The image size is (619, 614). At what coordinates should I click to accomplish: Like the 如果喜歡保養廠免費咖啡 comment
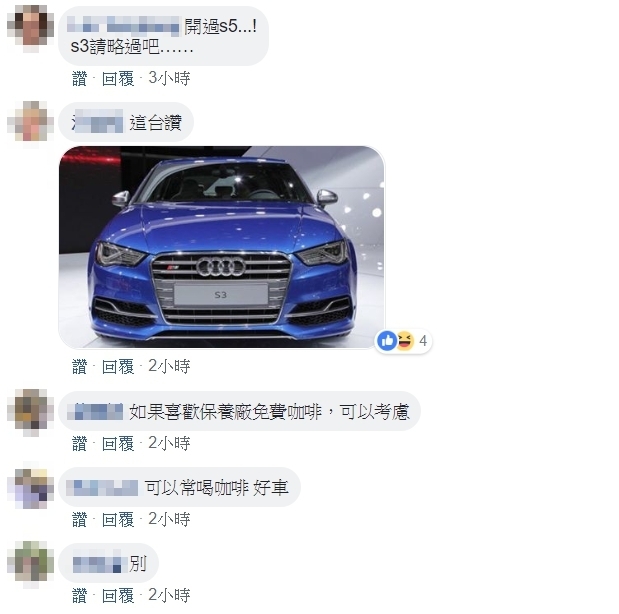[x=79, y=443]
